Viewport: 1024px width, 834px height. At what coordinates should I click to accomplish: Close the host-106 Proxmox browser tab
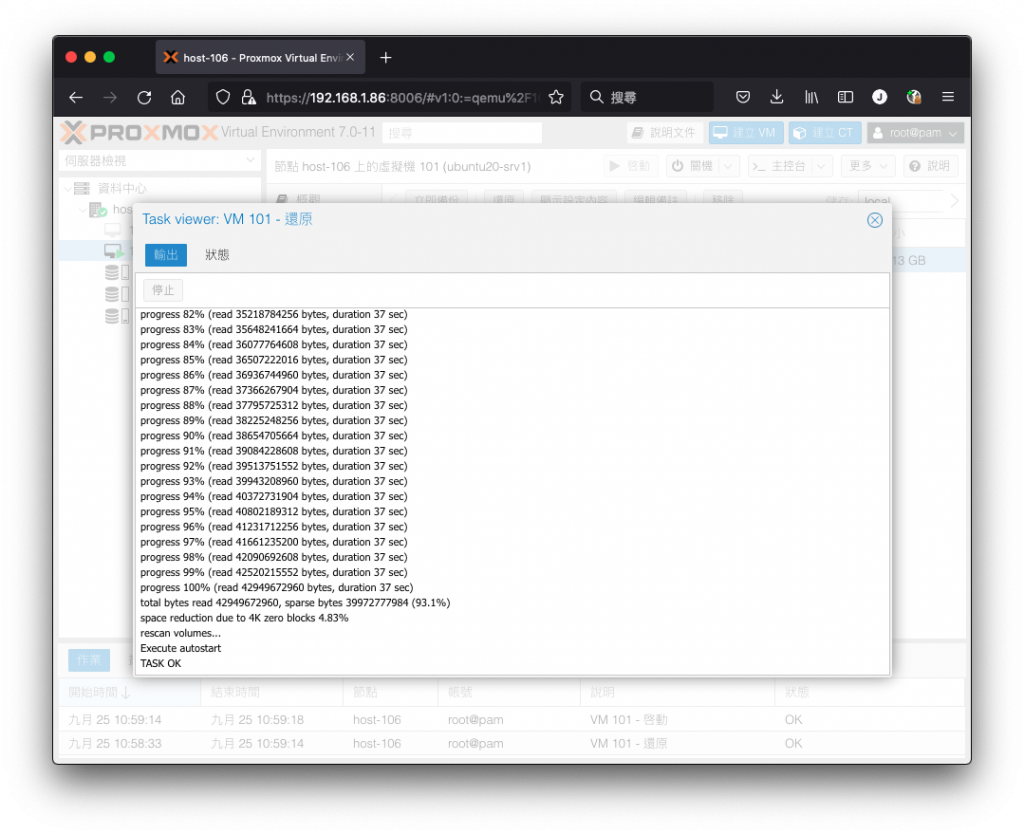click(350, 57)
